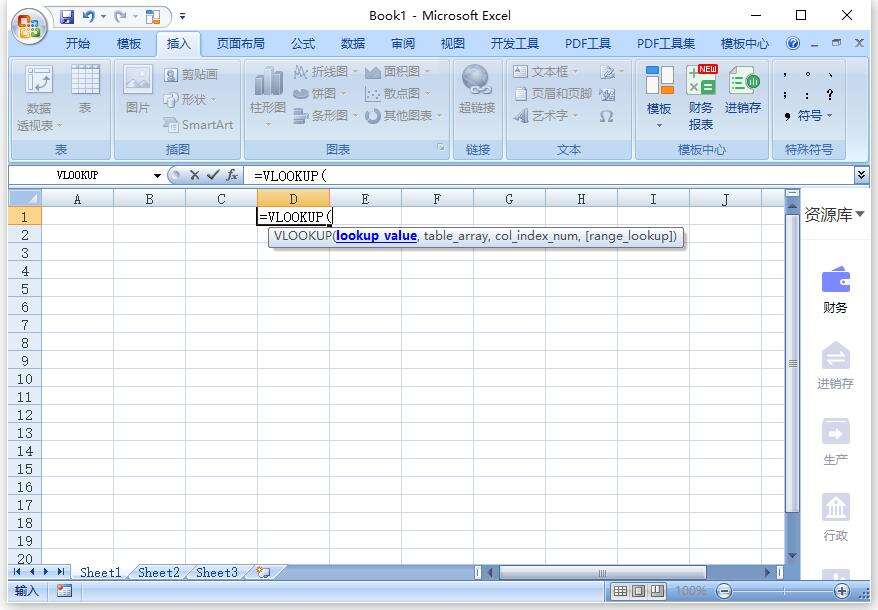Switch to 开始 ribbon tab
Screen dimensions: 878x610
tap(78, 44)
